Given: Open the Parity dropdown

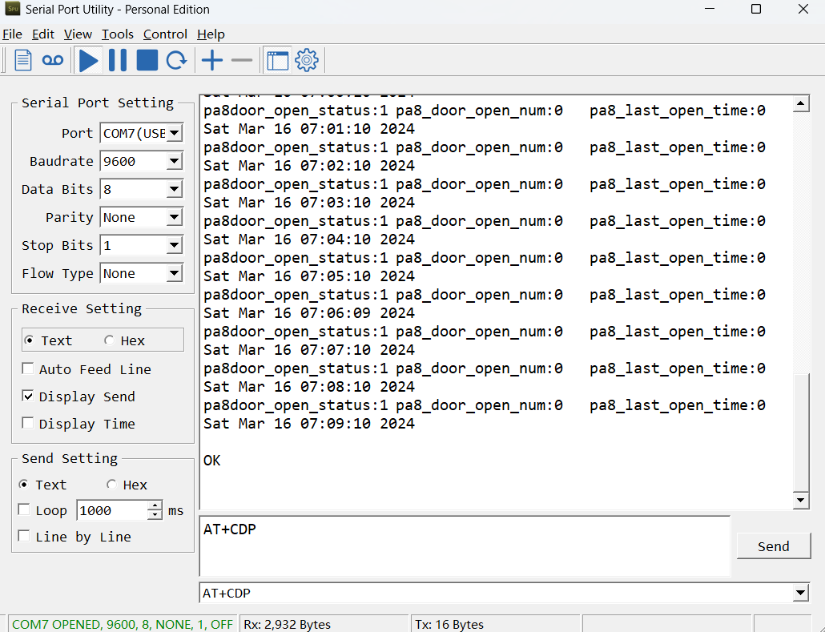Looking at the screenshot, I should [175, 217].
